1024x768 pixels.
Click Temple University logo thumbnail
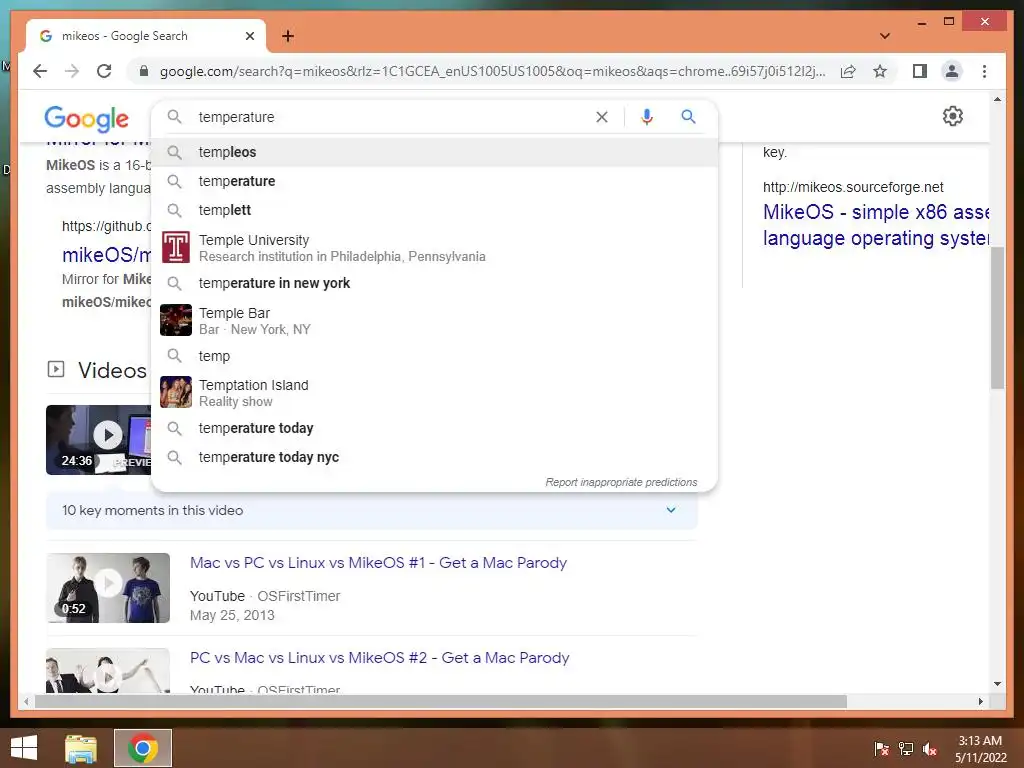(x=176, y=248)
